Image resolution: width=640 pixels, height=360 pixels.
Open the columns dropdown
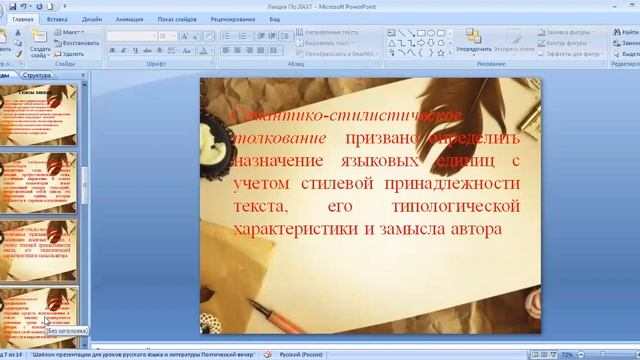pyautogui.click(x=276, y=51)
